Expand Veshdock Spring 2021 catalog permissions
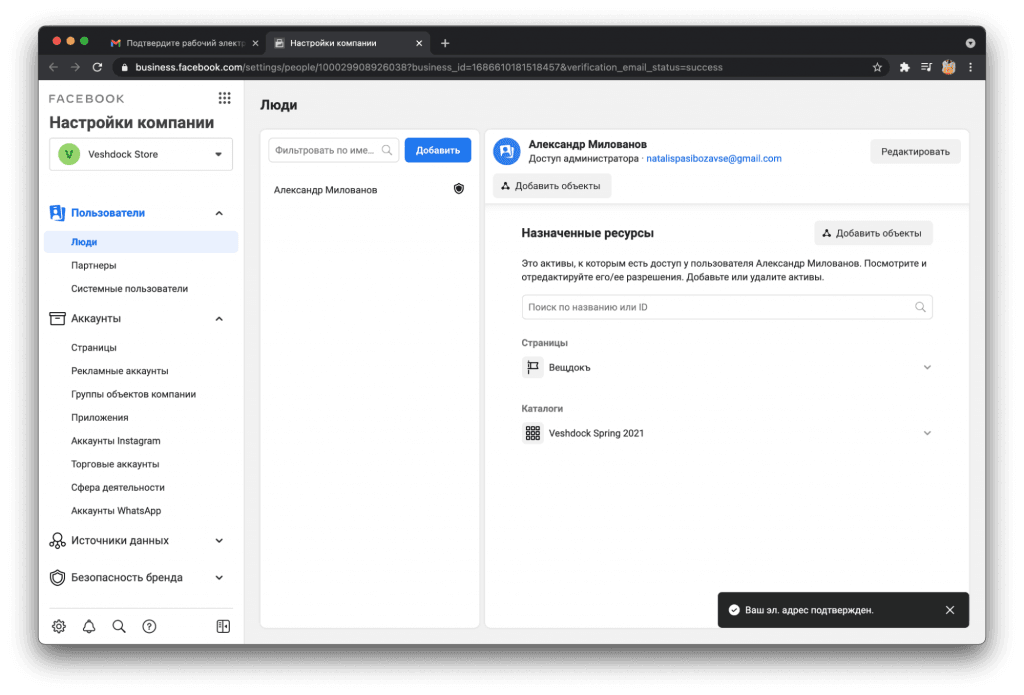The width and height of the screenshot is (1024, 695). coord(927,433)
